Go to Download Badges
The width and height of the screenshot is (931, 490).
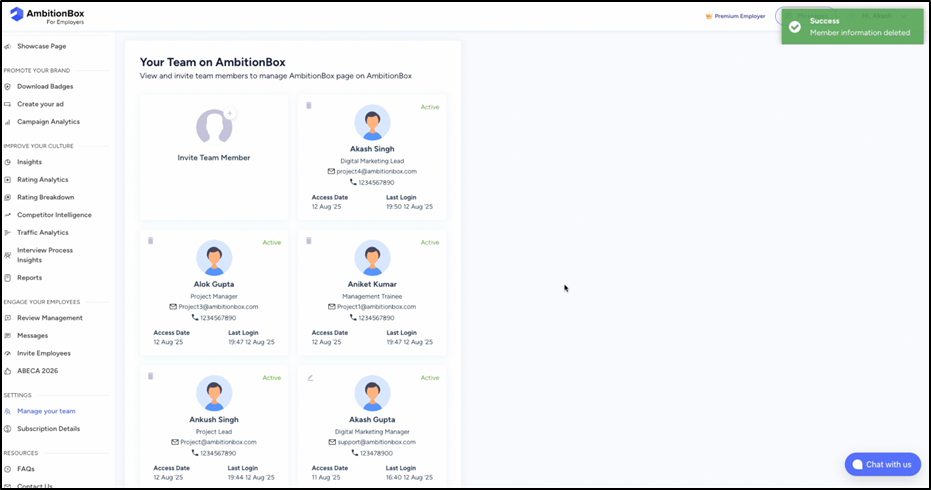pos(45,86)
